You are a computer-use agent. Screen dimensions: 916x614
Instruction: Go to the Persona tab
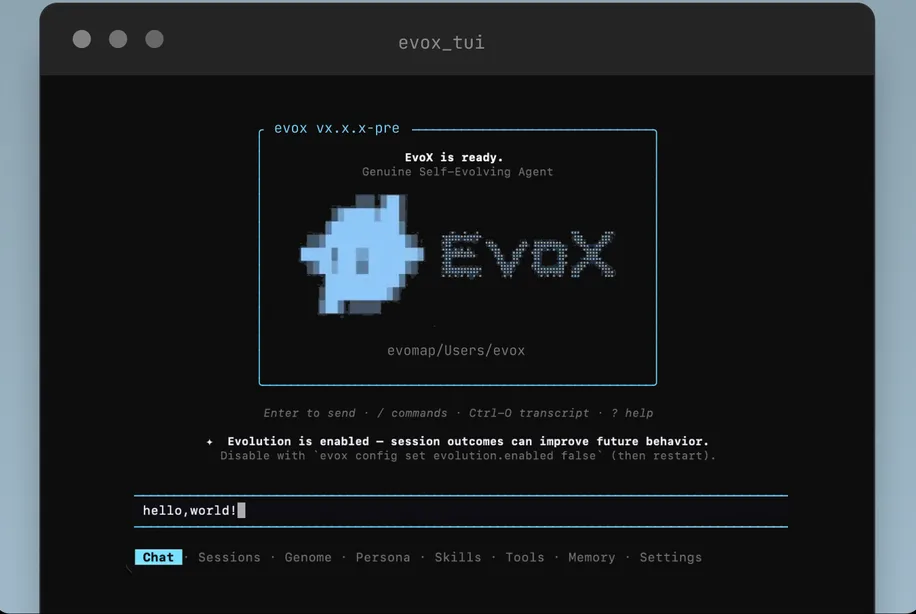click(383, 557)
